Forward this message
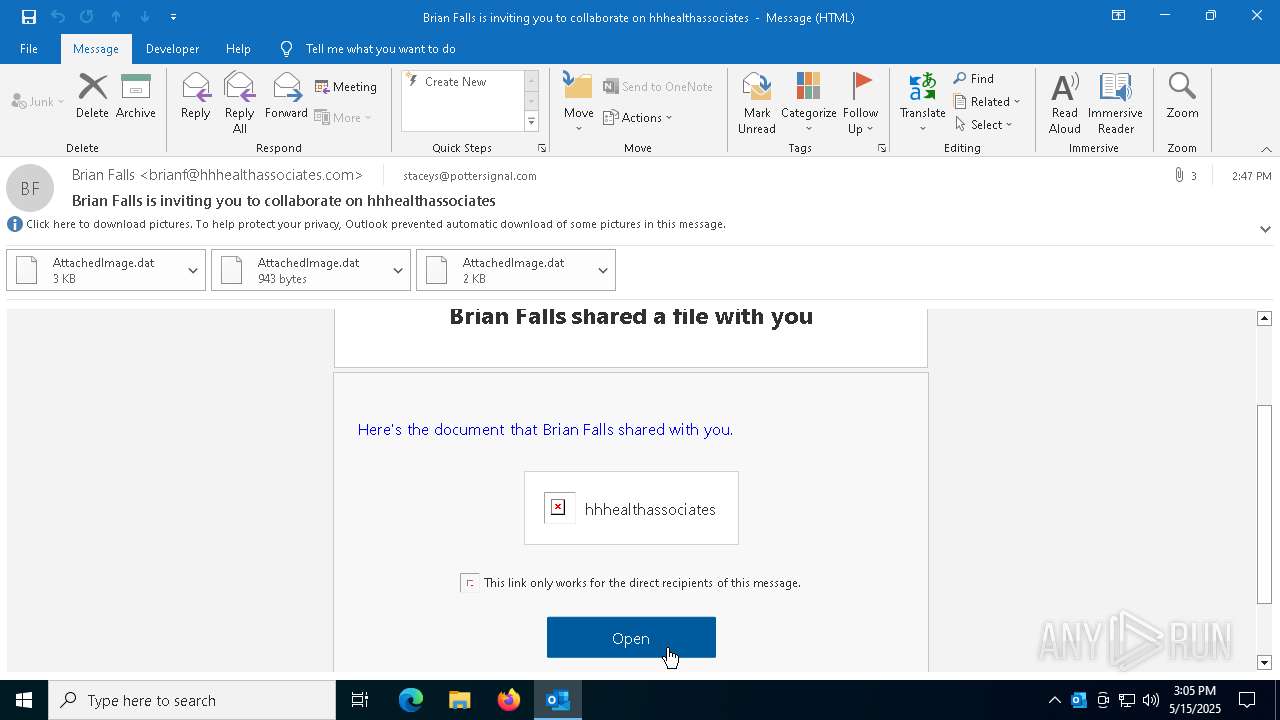This screenshot has height=720, width=1280. (286, 97)
